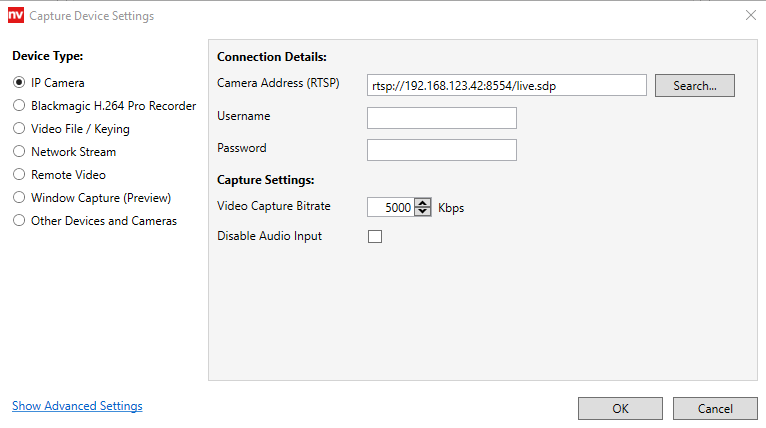Choose Window Capture (Preview) option

pos(19,198)
